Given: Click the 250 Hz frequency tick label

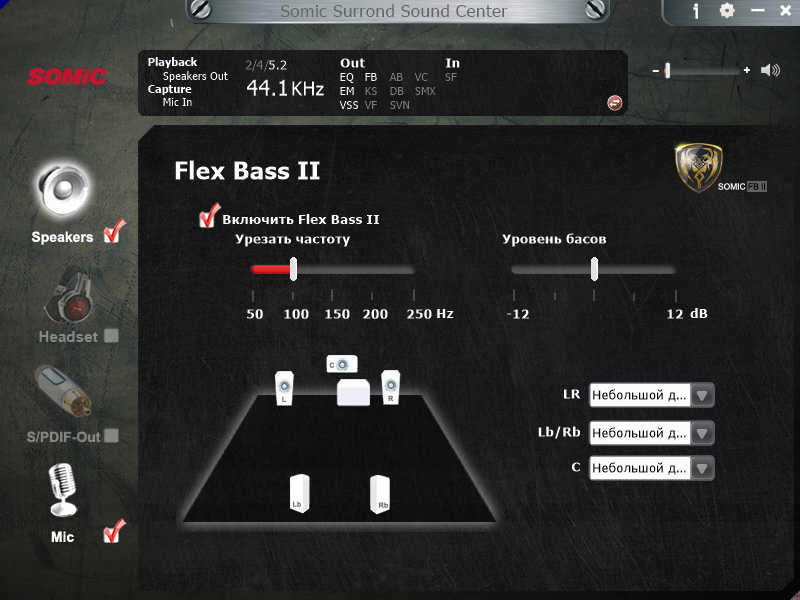Looking at the screenshot, I should click(x=430, y=314).
